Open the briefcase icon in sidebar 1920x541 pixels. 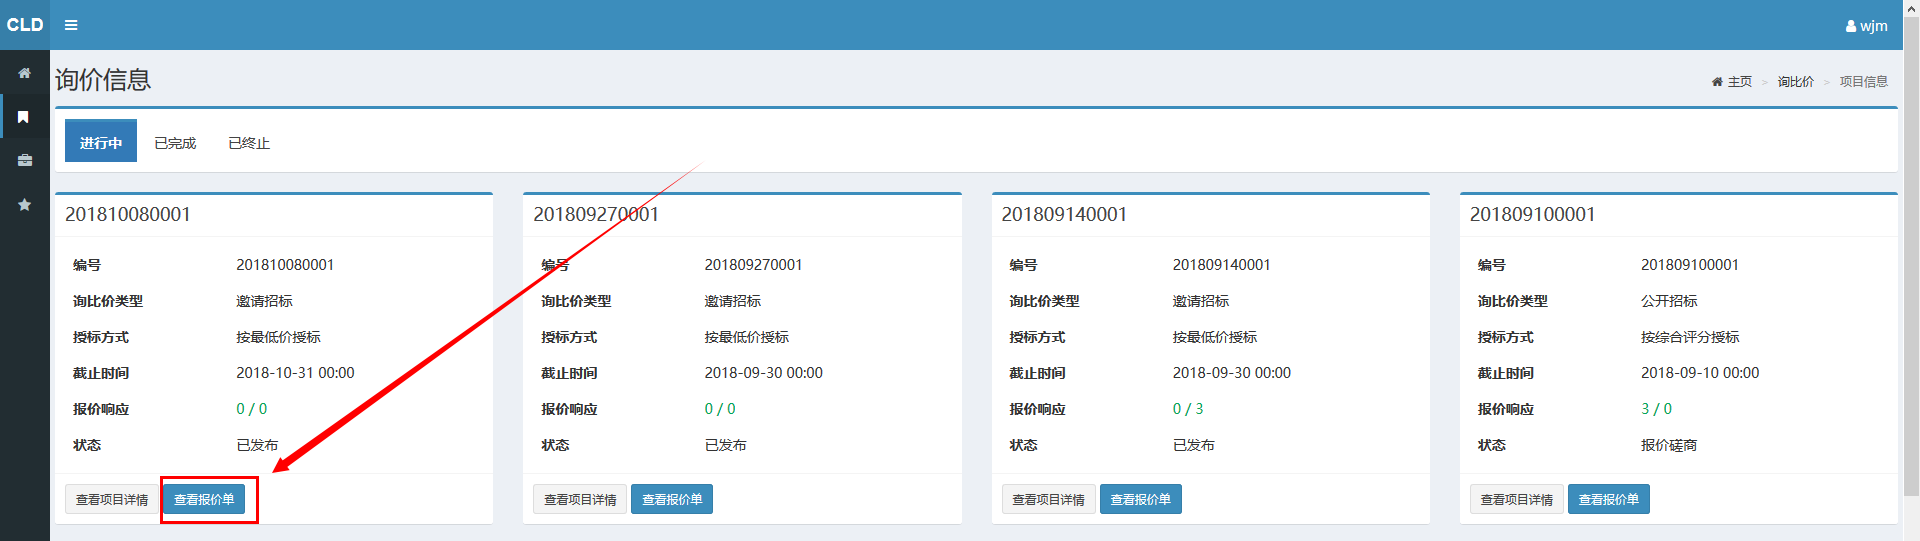click(x=24, y=160)
